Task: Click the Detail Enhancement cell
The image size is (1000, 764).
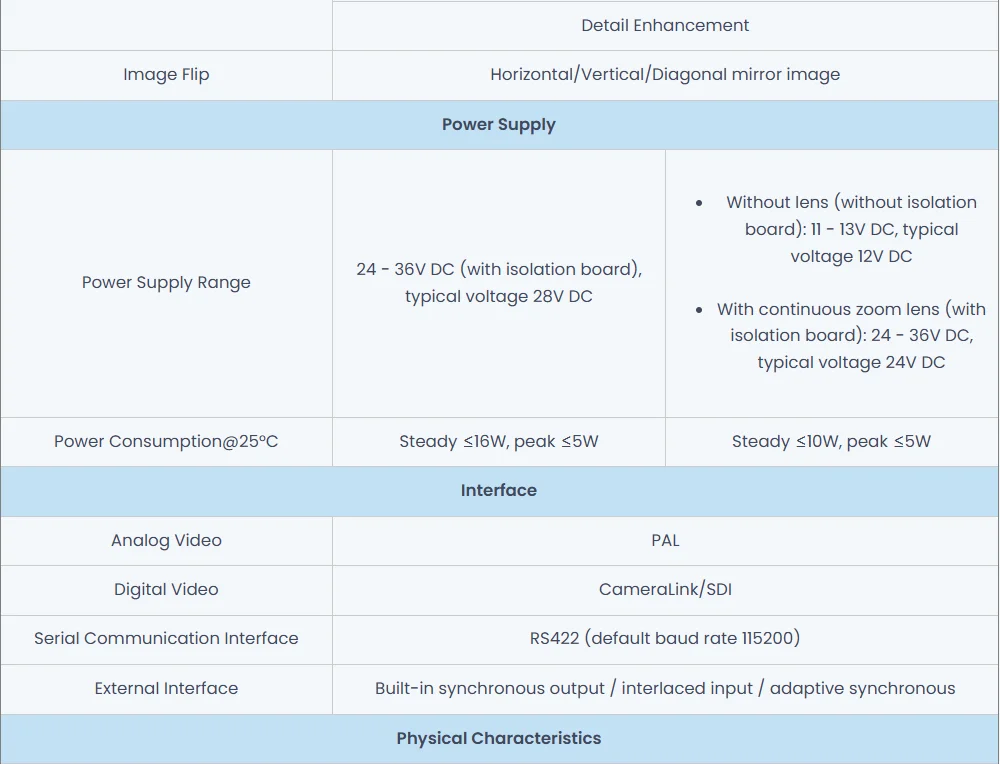Action: coord(665,25)
